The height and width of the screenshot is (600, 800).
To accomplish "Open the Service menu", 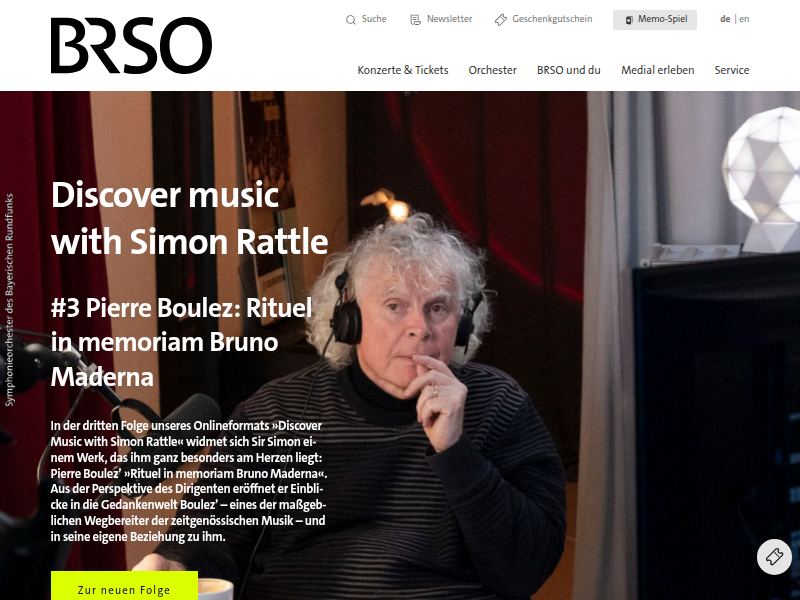I will [732, 70].
